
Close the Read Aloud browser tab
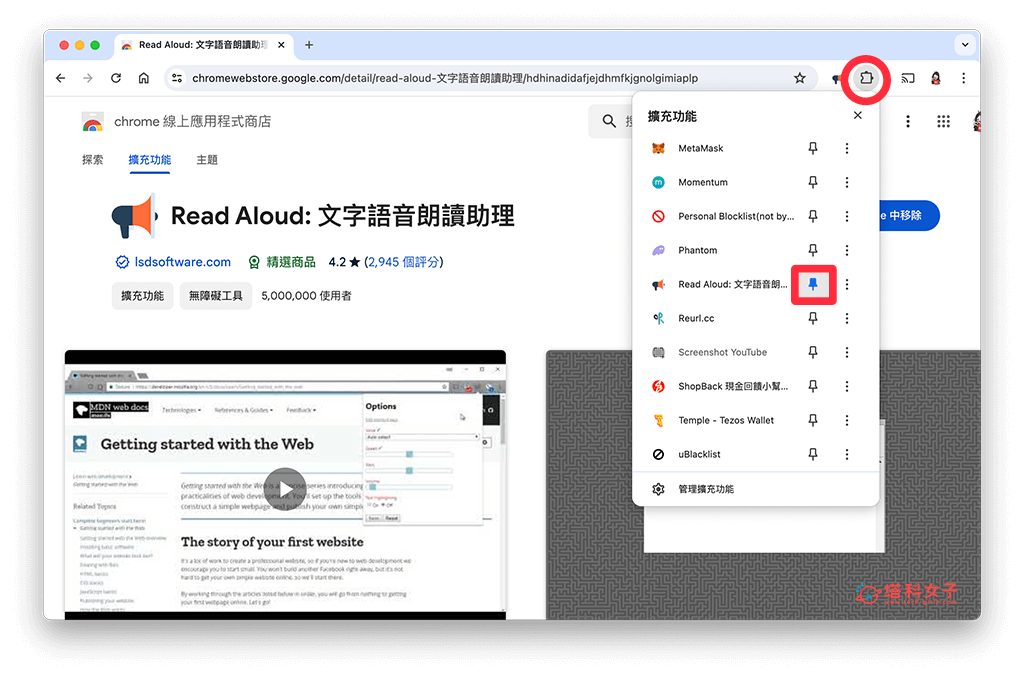[281, 45]
